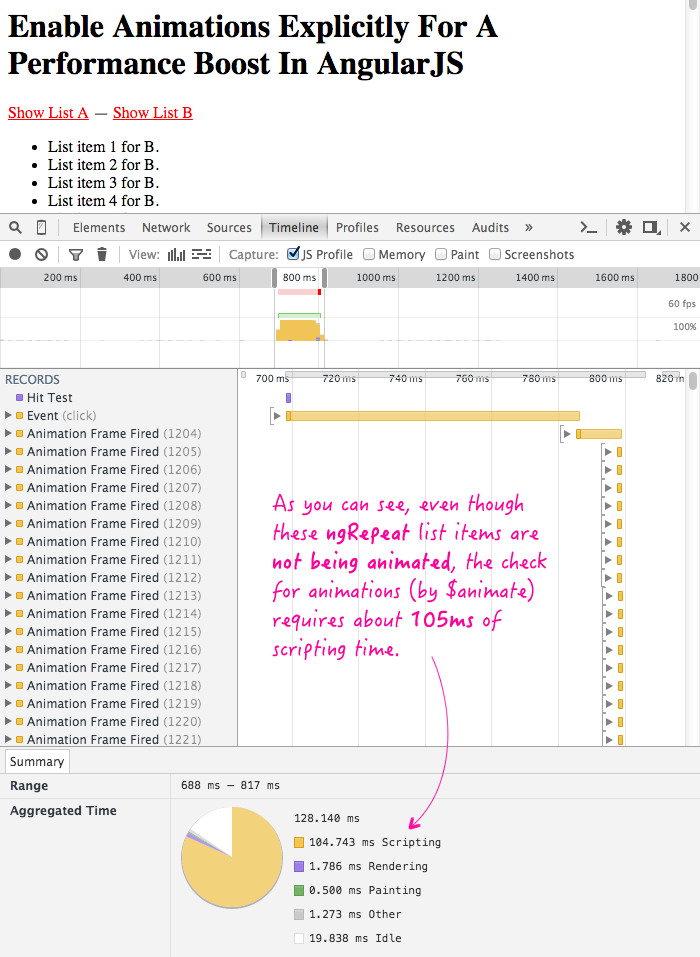
Task: Expand Animation Frame Fired 1221 record
Action: (x=9, y=740)
